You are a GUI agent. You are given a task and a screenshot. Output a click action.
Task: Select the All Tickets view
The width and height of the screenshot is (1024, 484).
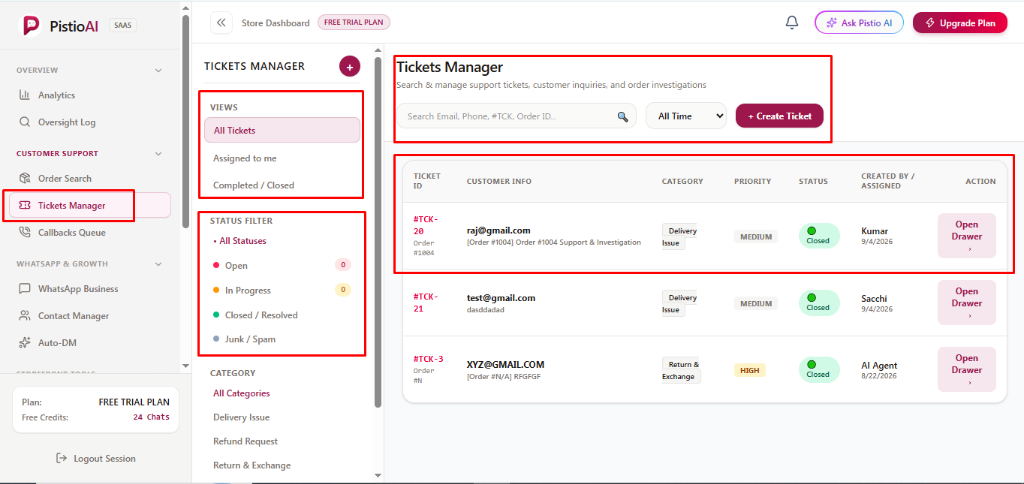click(x=282, y=130)
